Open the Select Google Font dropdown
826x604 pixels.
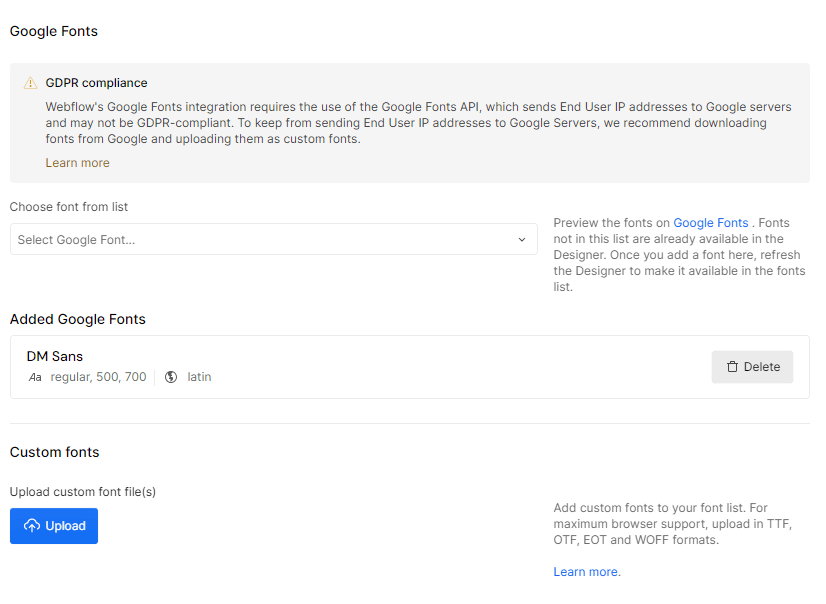click(273, 240)
